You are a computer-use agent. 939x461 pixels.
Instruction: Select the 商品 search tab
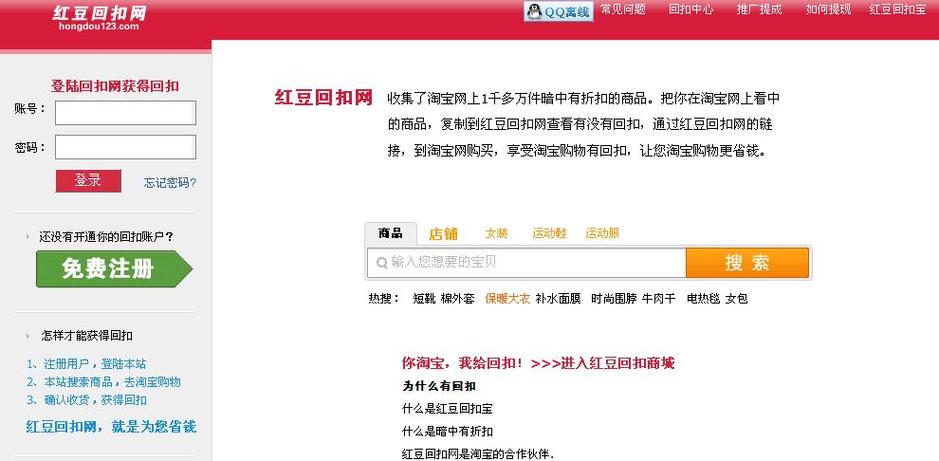[390, 233]
